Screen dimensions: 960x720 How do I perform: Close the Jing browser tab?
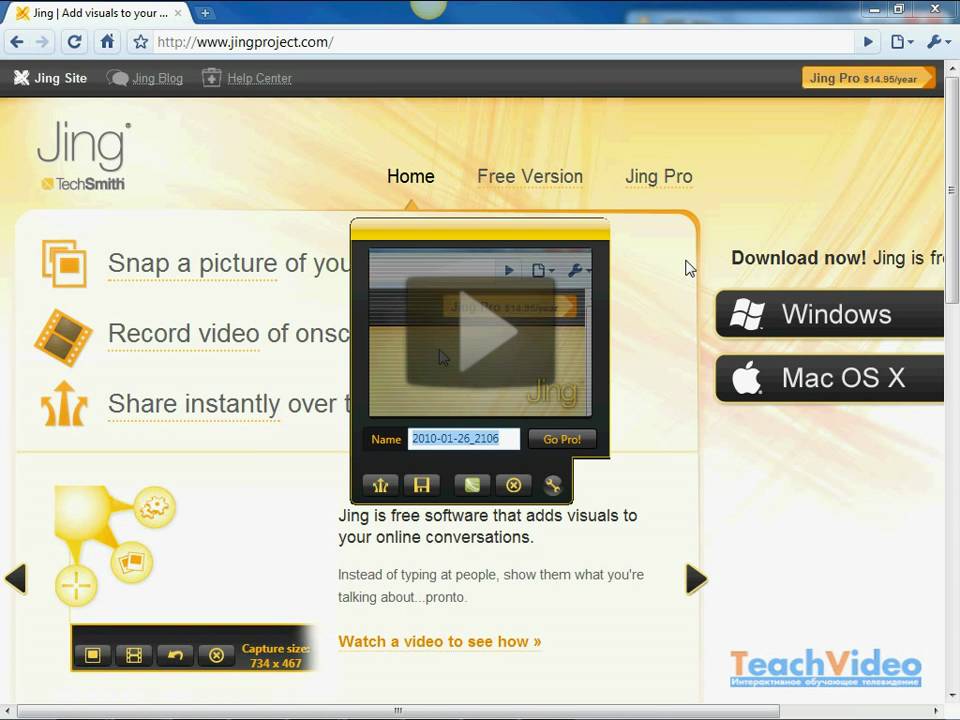click(x=178, y=12)
